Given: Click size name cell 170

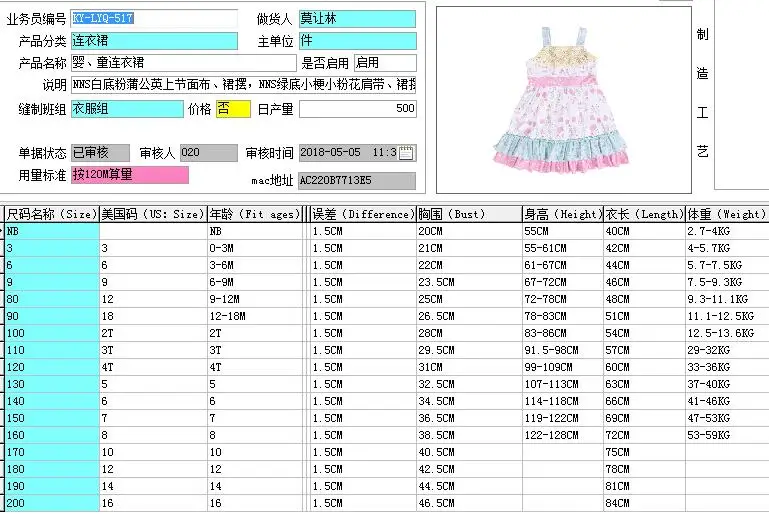Looking at the screenshot, I should [52, 452].
